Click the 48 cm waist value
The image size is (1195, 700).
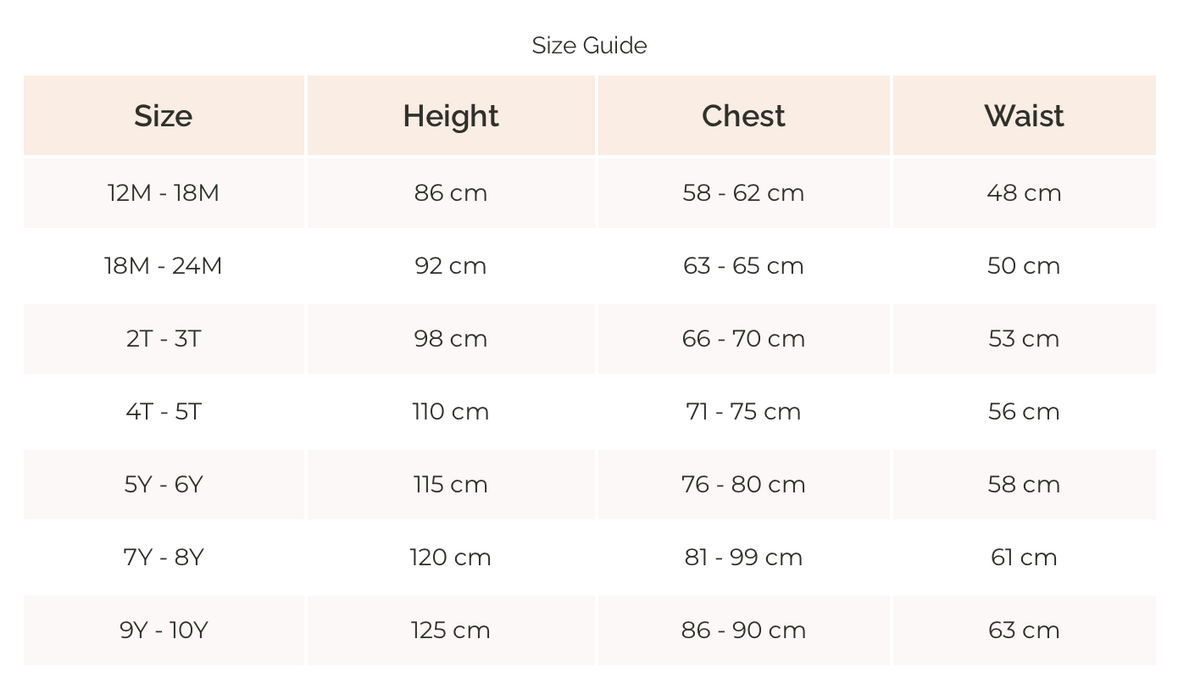[x=1024, y=193]
